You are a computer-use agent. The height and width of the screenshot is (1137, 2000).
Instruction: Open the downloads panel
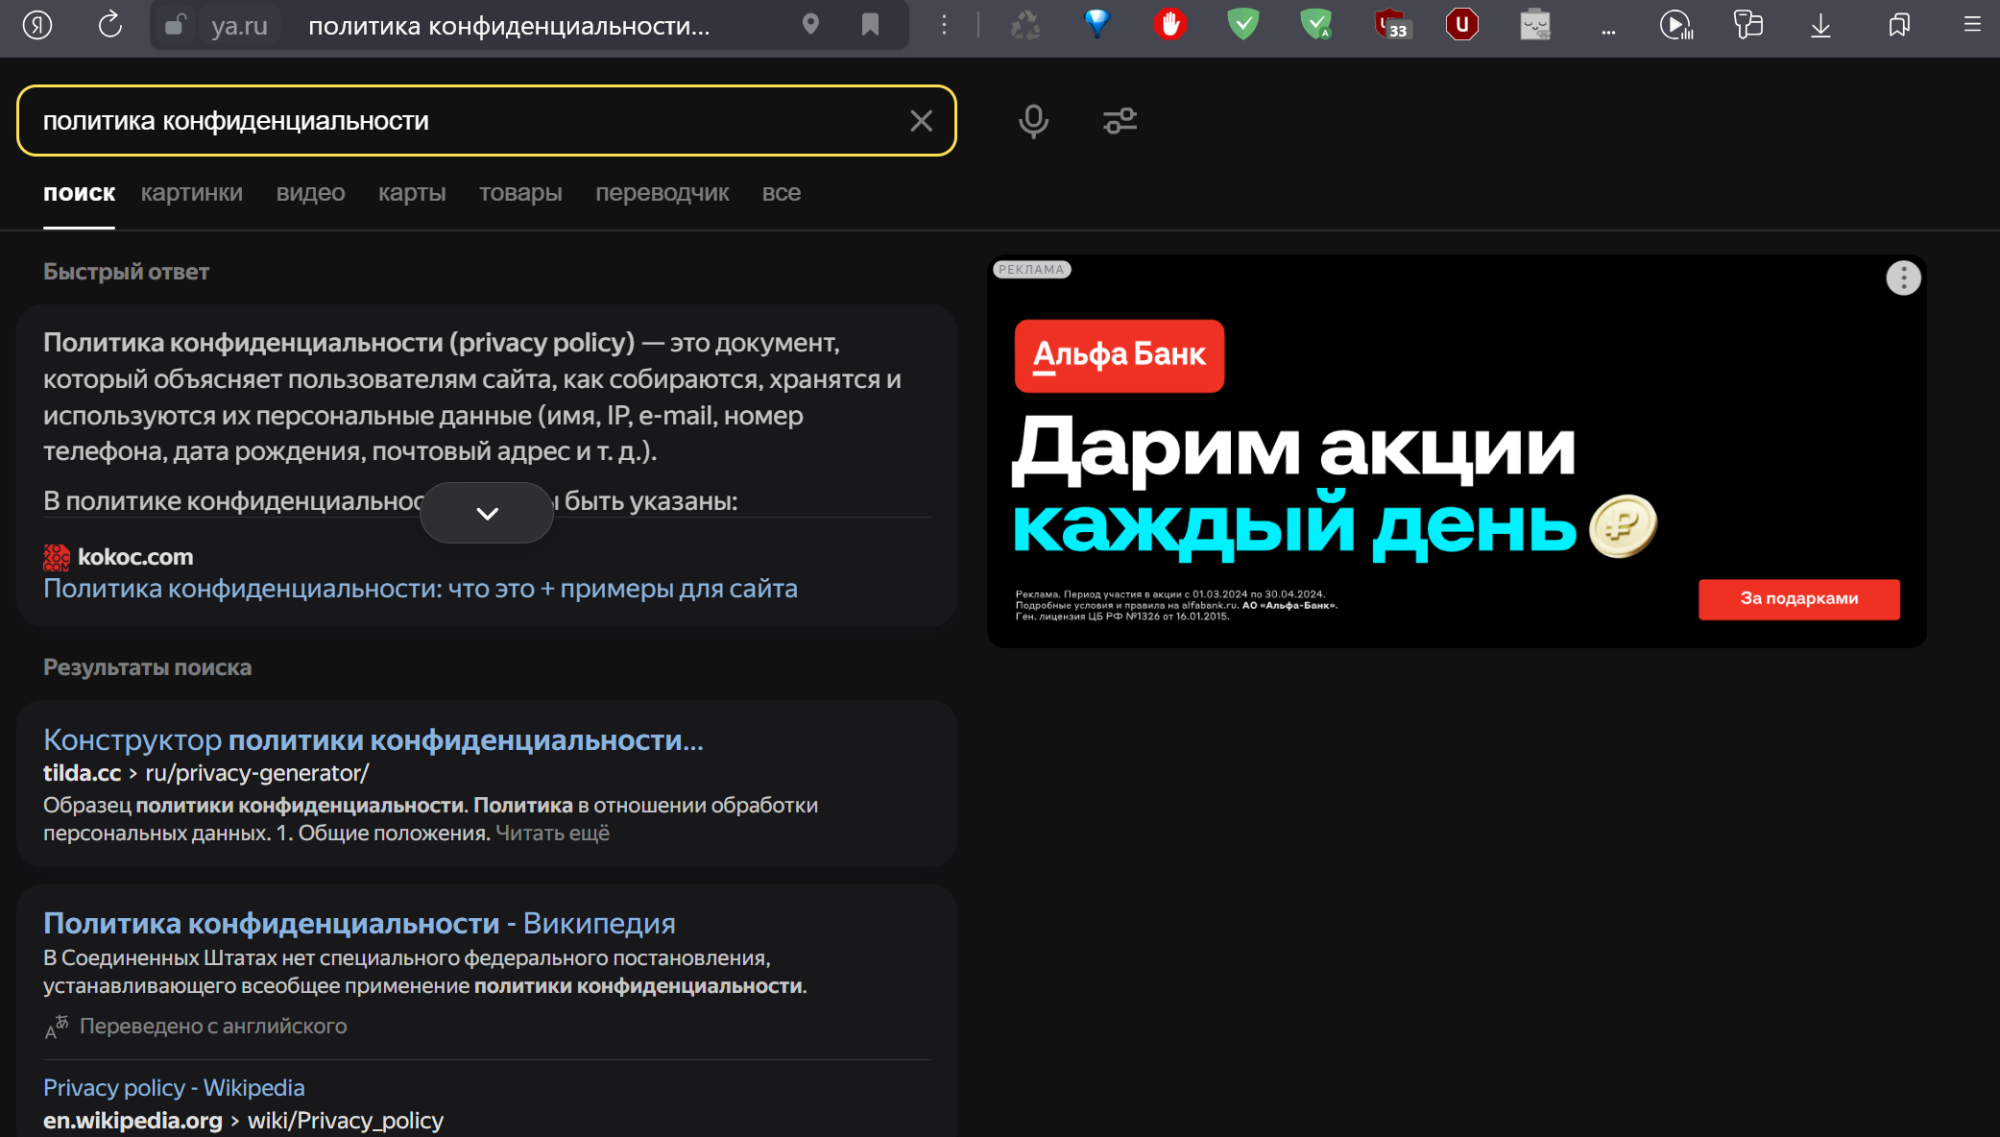1819,26
